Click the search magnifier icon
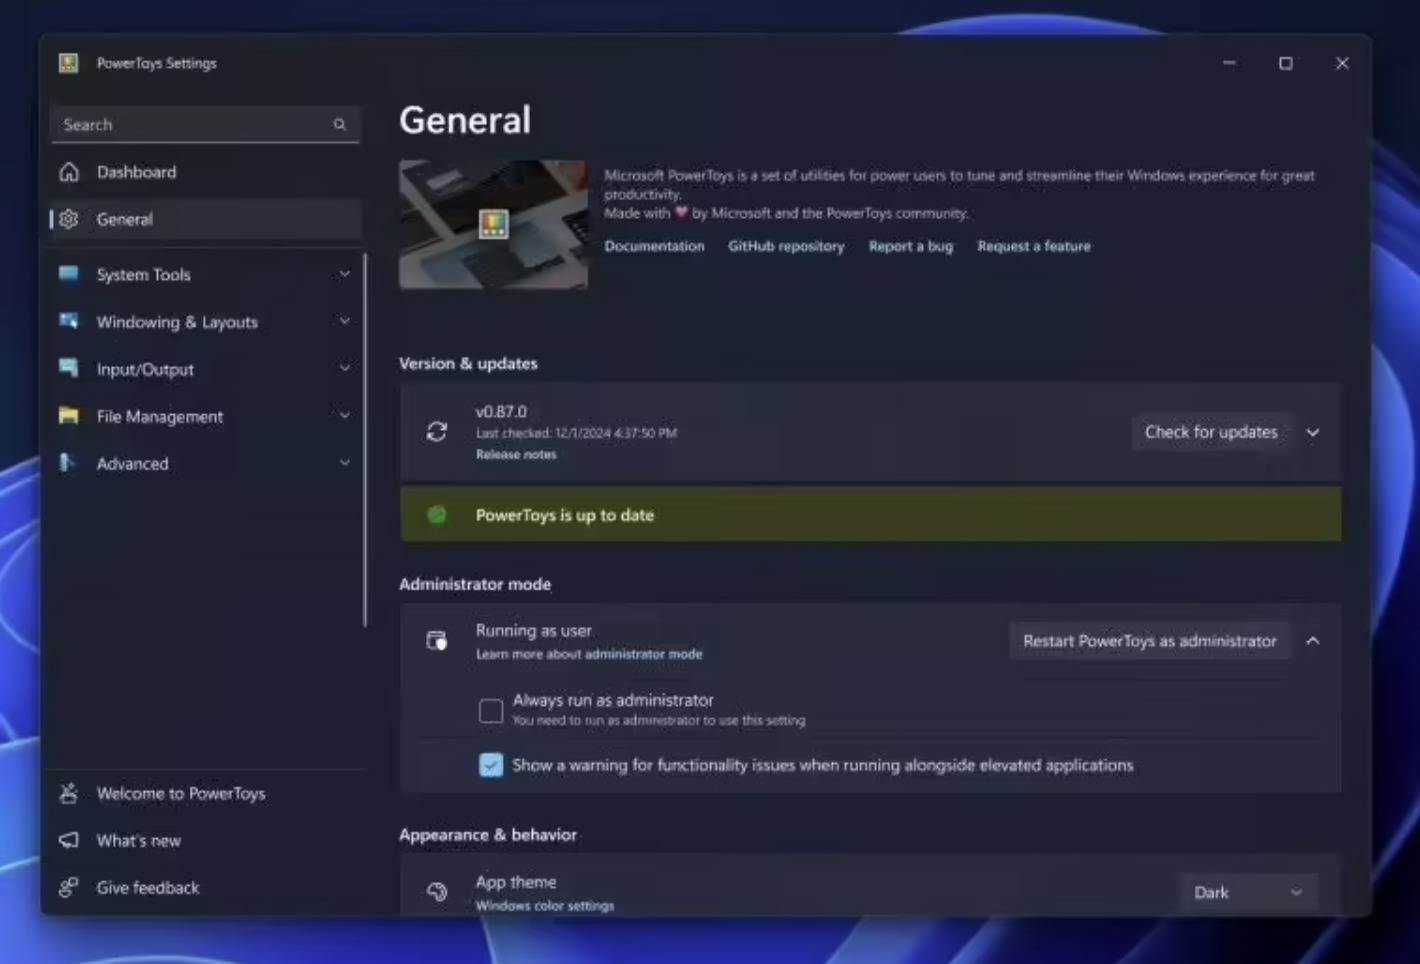The image size is (1420, 964). click(x=340, y=124)
